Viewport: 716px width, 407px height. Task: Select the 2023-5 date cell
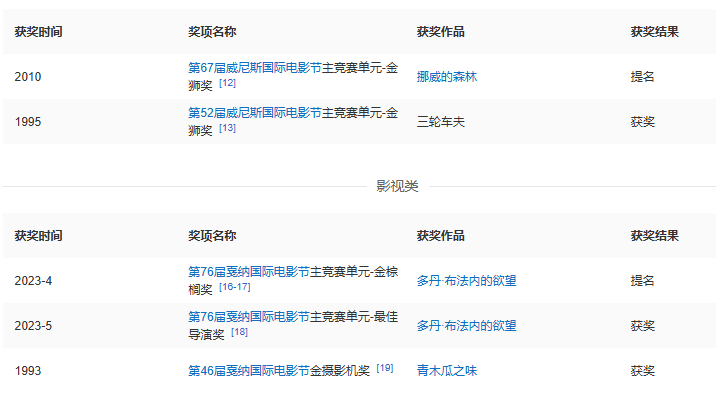pyautogui.click(x=33, y=326)
